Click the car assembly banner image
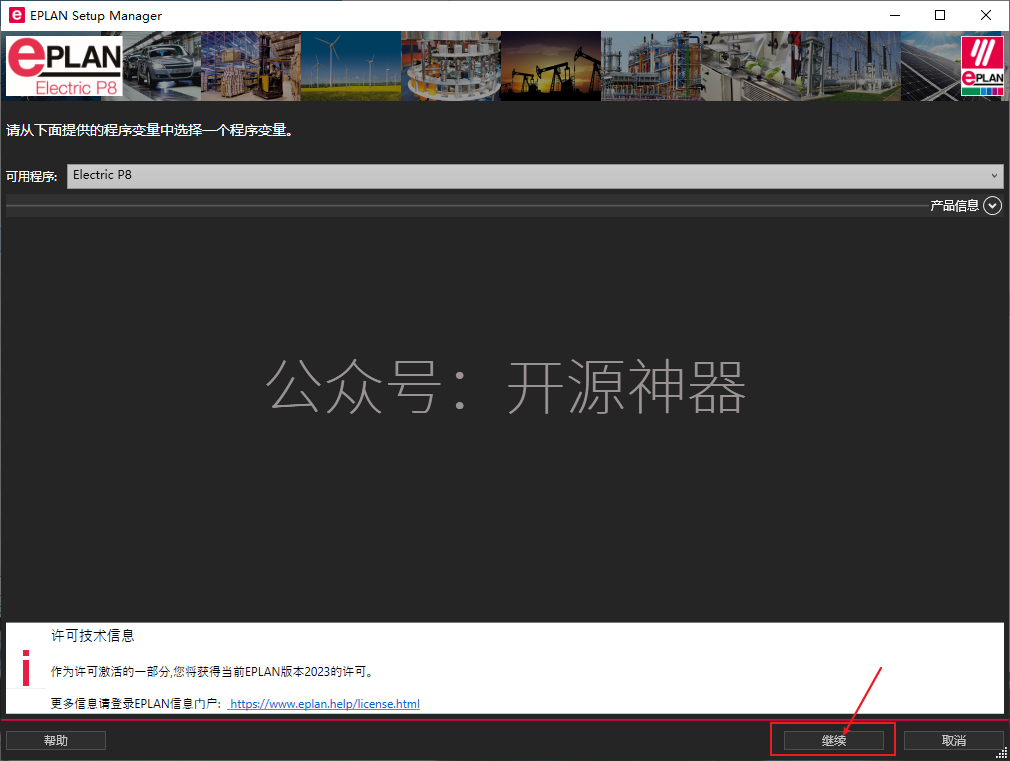The width and height of the screenshot is (1010, 761). [162, 66]
